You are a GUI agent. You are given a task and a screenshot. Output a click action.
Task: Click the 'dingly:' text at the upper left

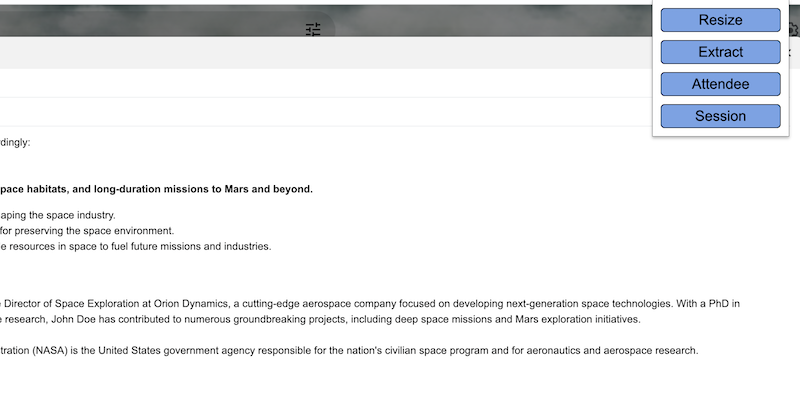(x=15, y=142)
